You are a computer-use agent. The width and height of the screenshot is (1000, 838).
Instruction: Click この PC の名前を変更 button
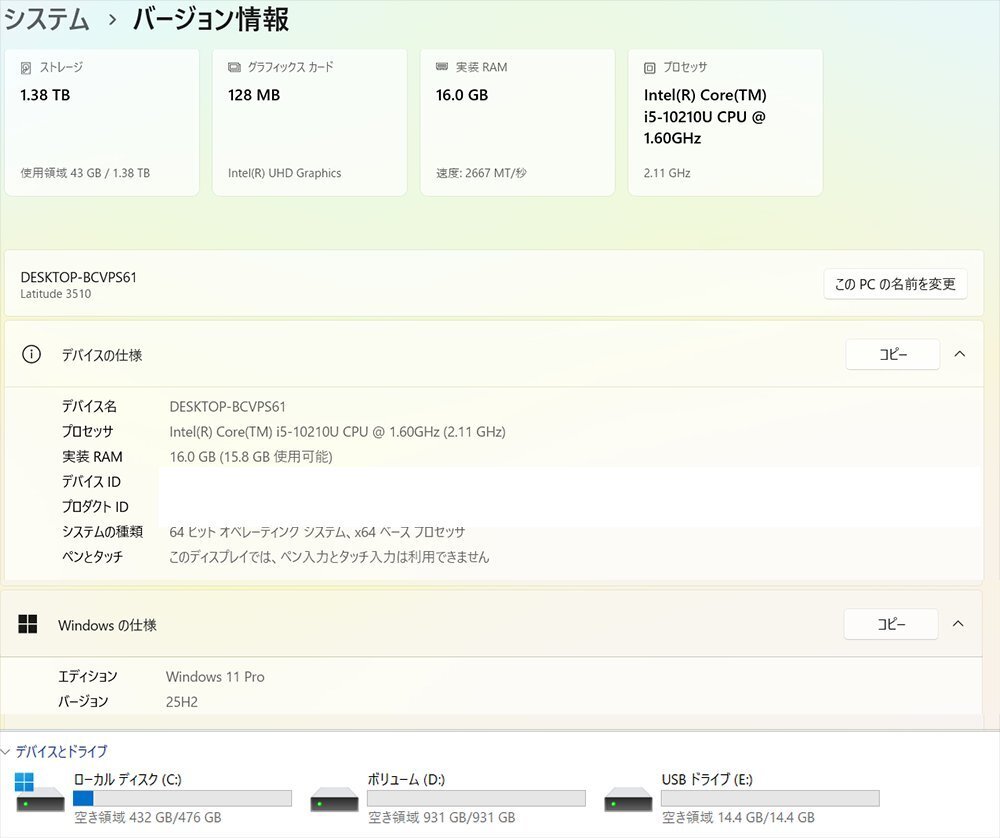[895, 284]
